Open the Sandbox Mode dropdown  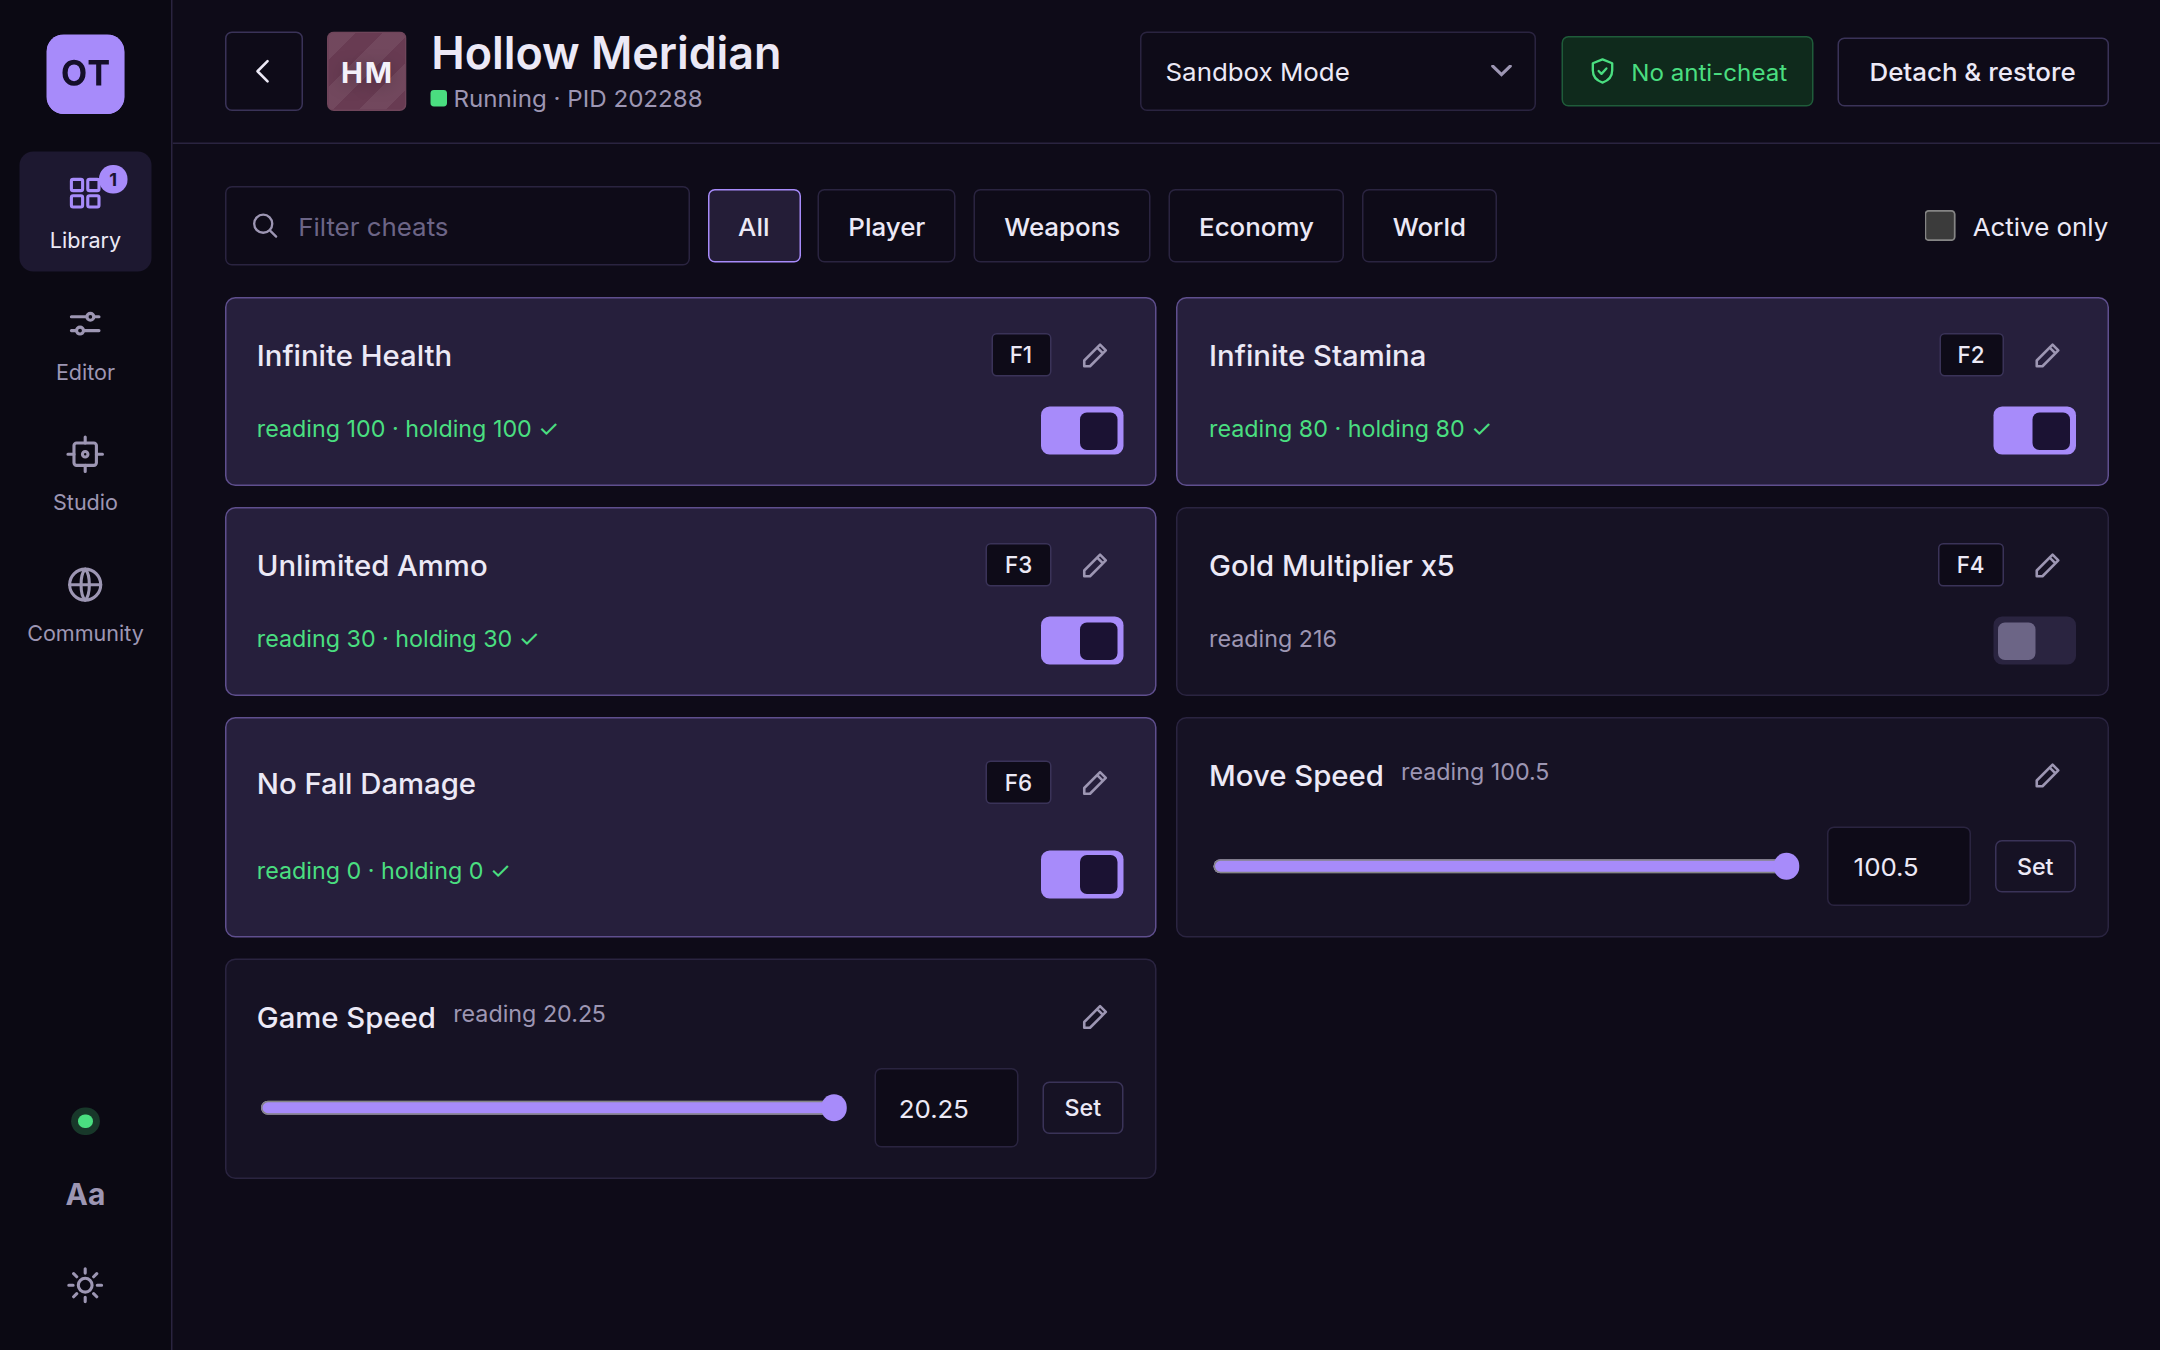pos(1337,71)
